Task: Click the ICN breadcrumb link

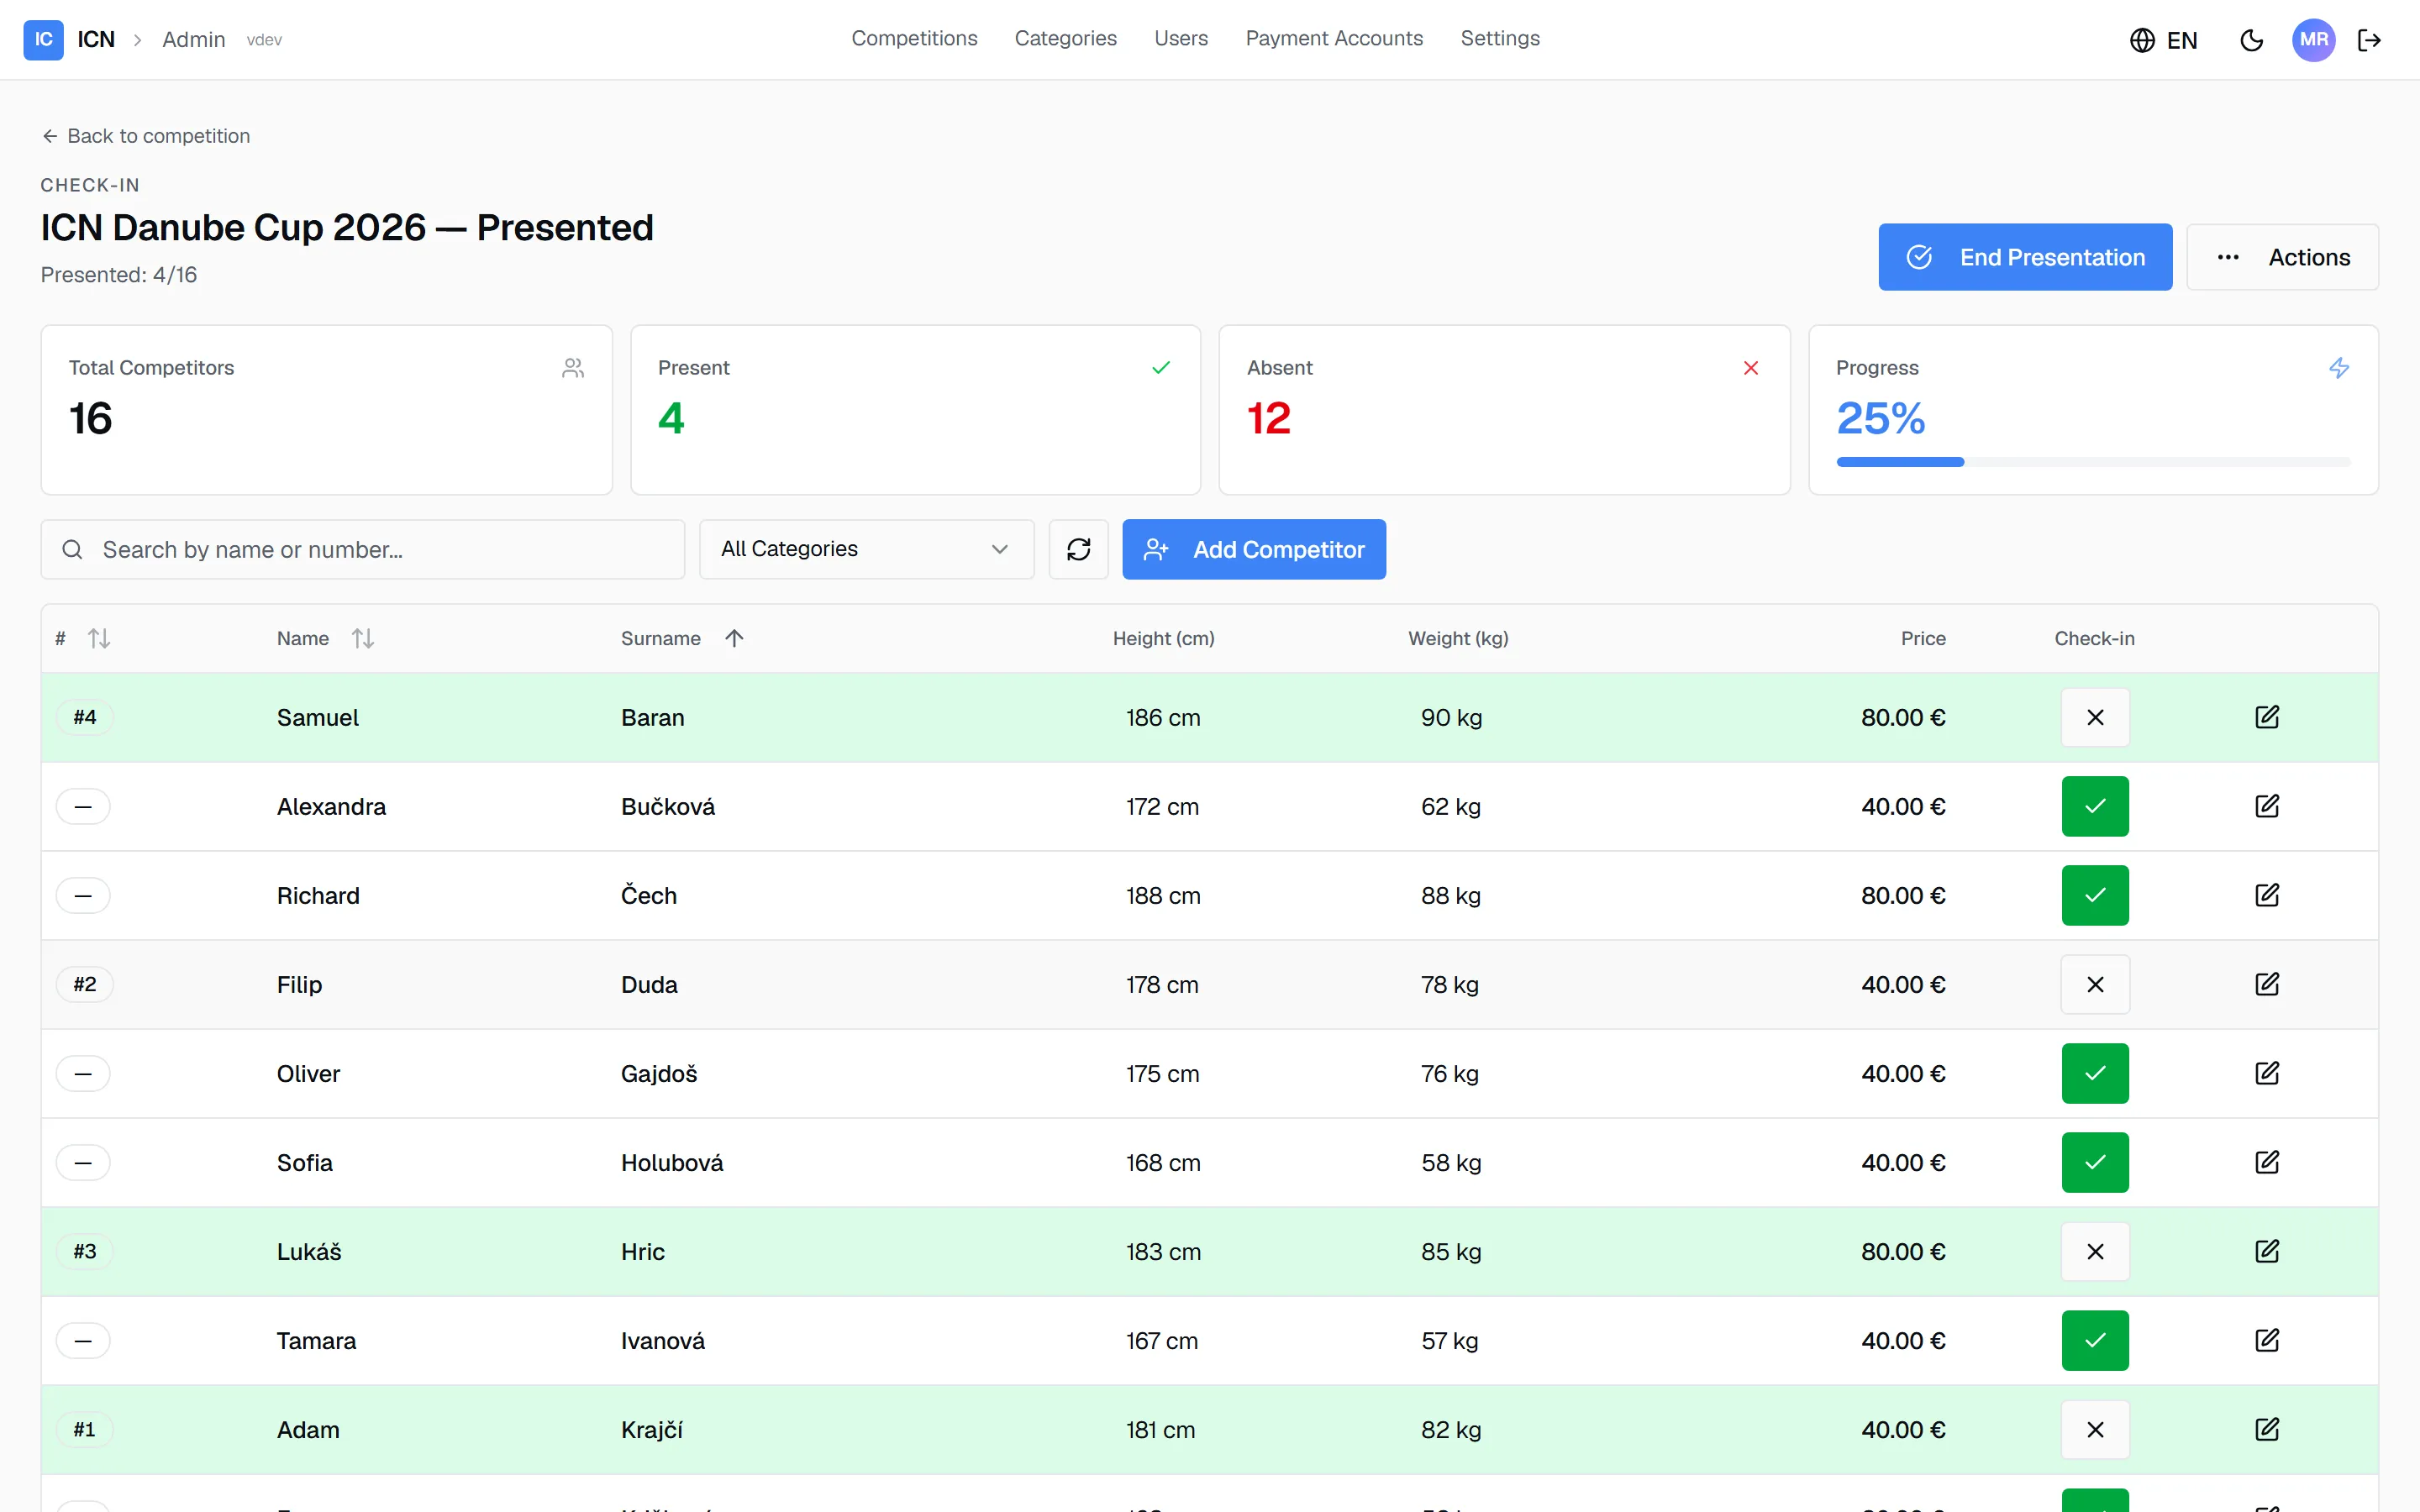Action: click(x=96, y=40)
